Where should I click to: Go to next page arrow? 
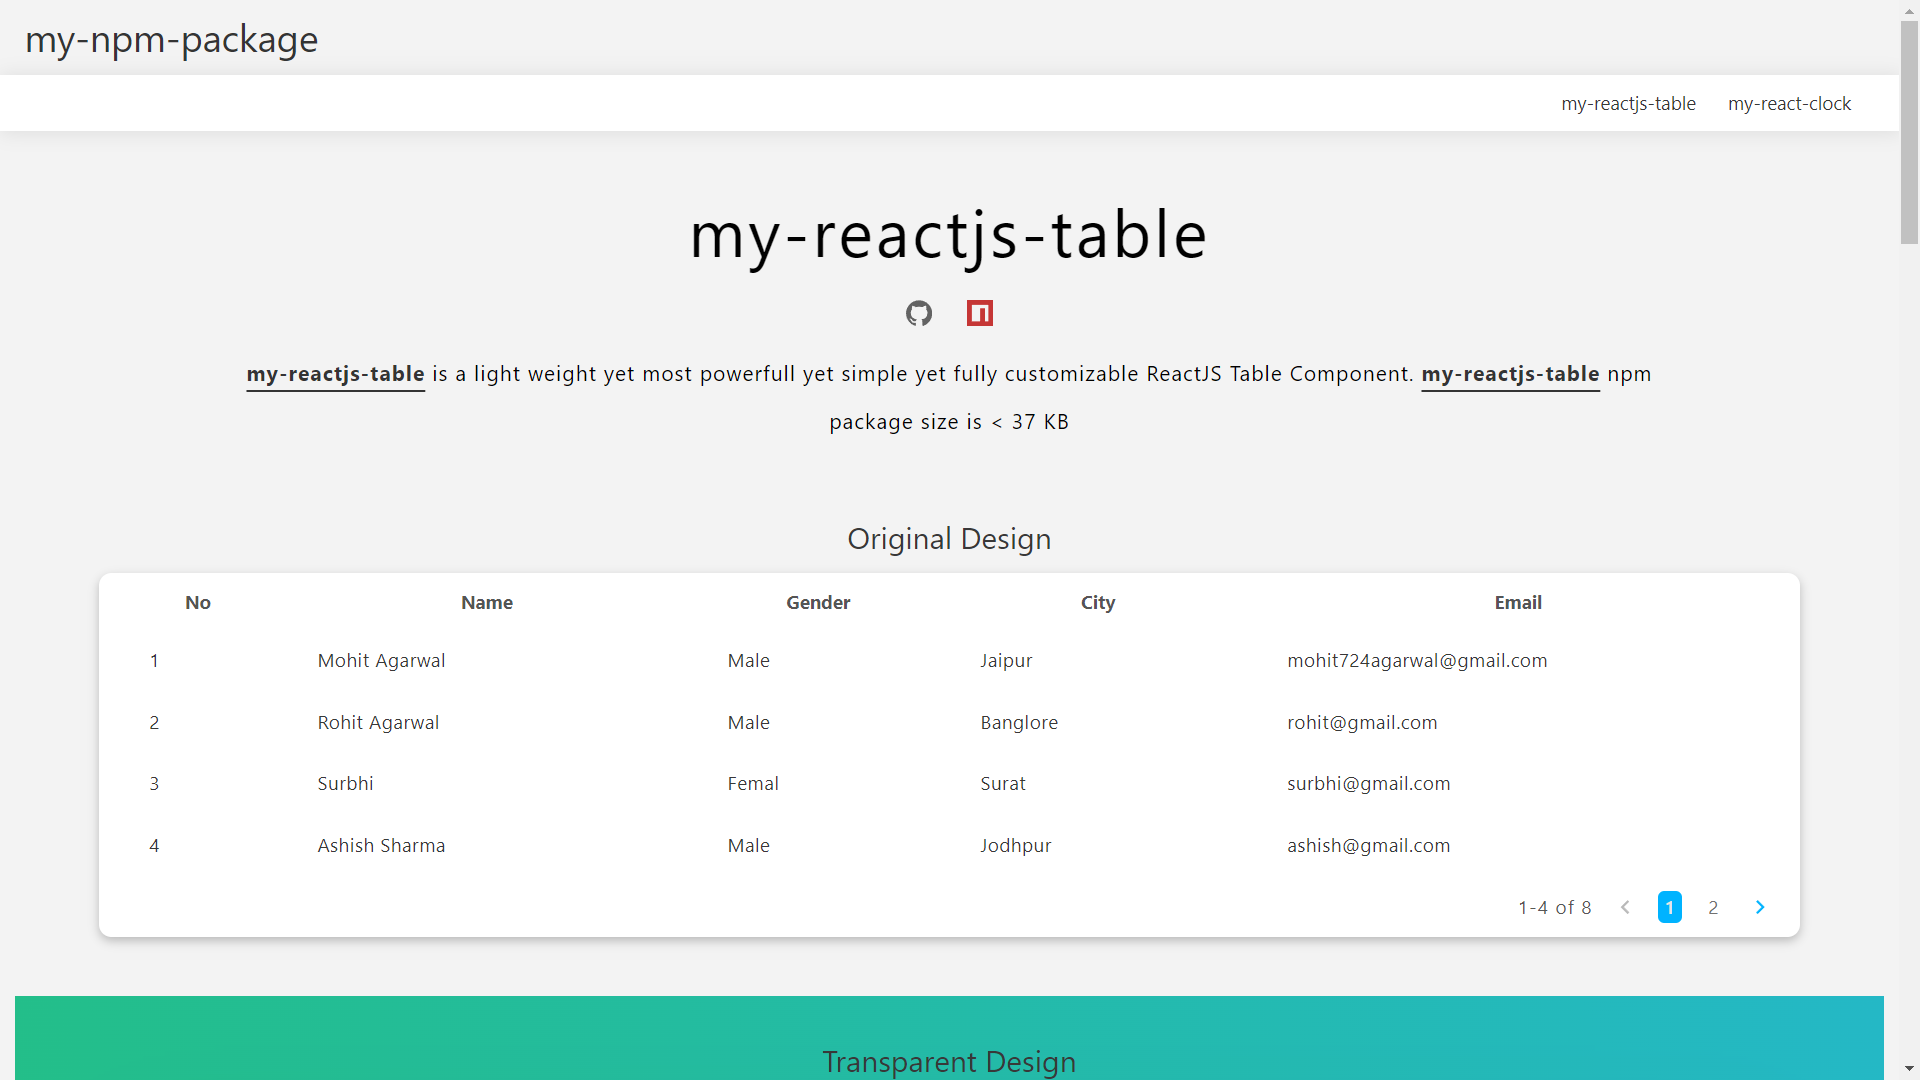(x=1760, y=907)
